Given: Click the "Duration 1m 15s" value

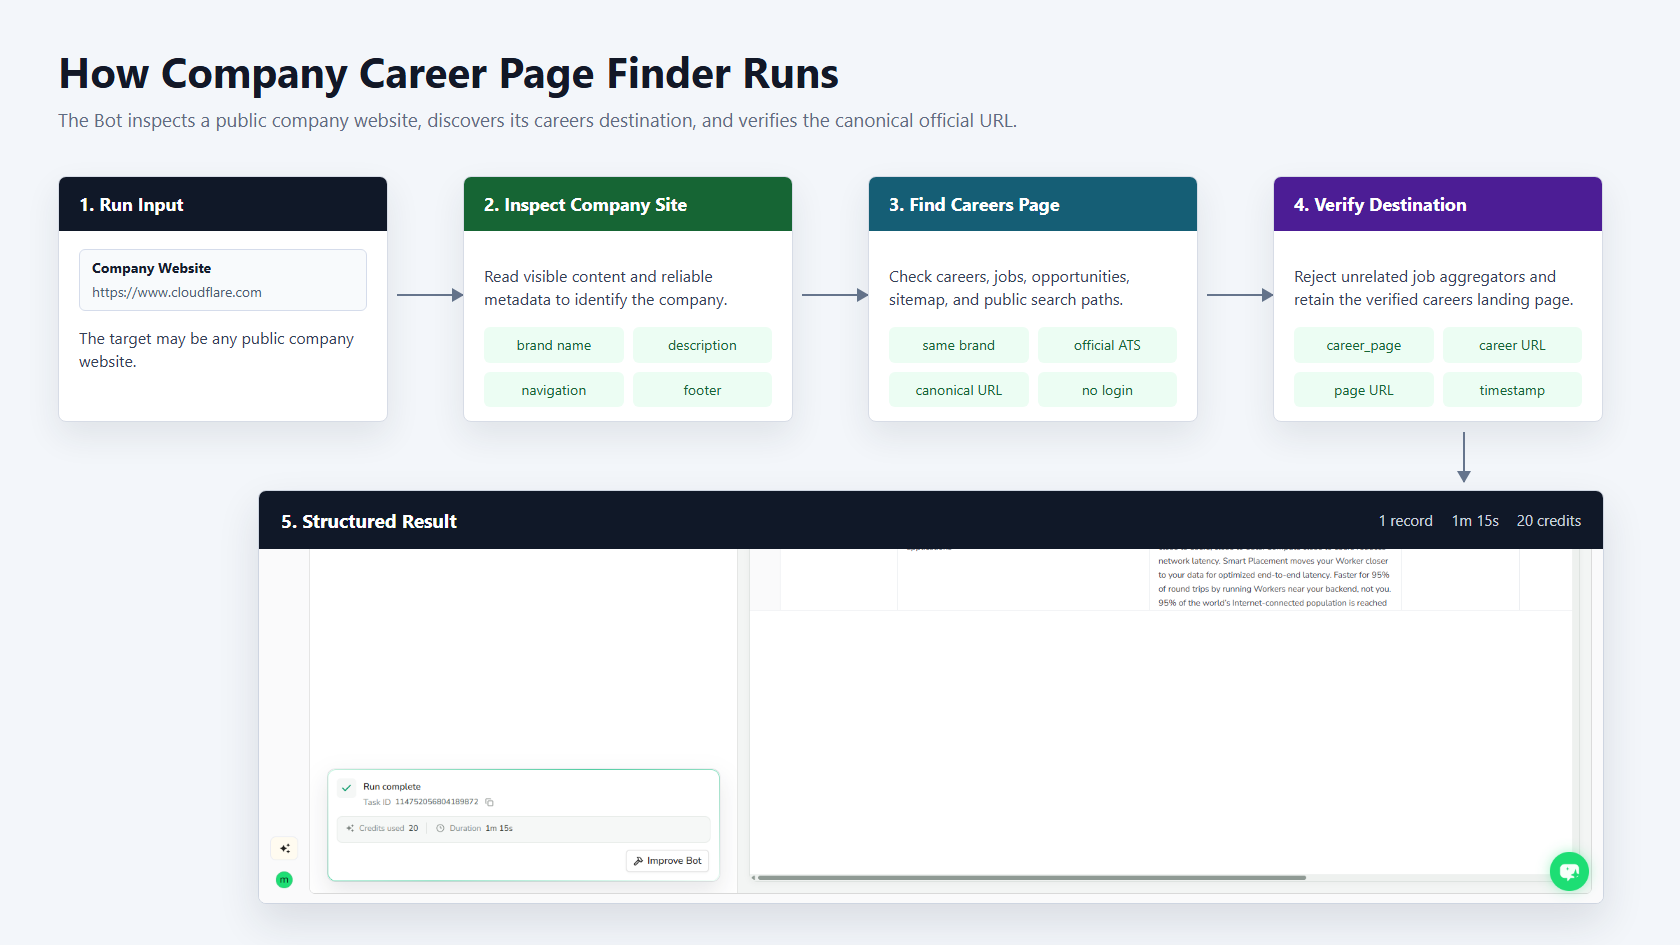Looking at the screenshot, I should tap(481, 828).
